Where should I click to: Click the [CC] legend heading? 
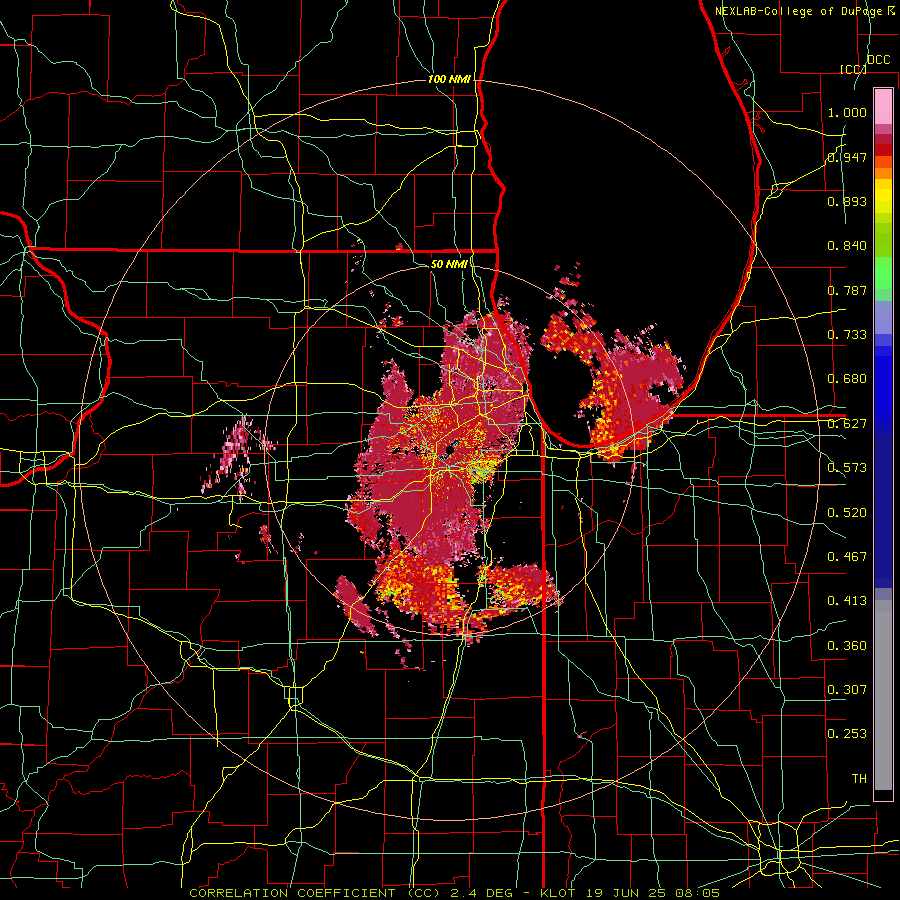(x=853, y=69)
